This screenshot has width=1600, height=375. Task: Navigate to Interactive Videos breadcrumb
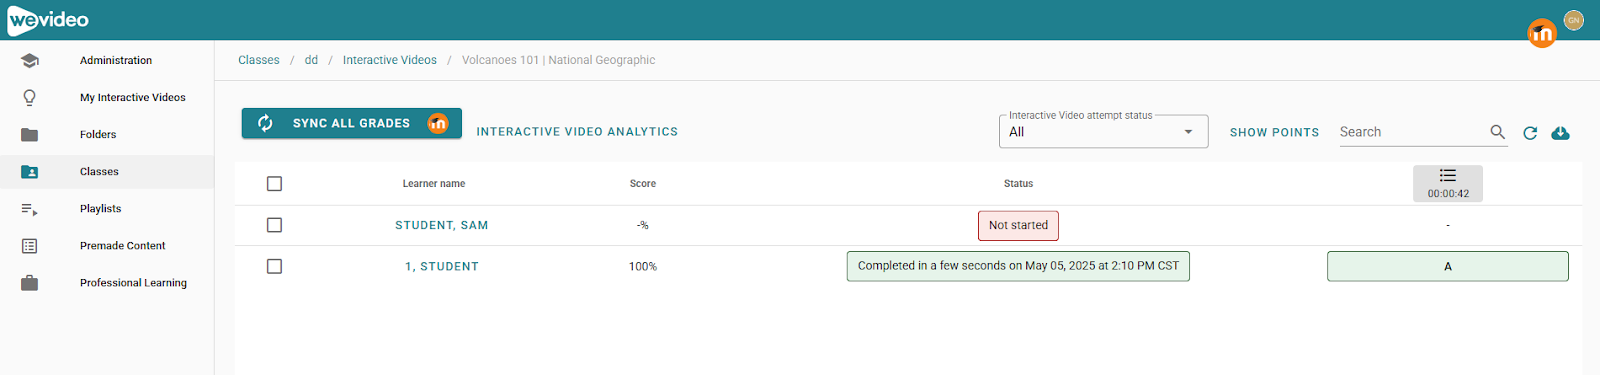point(390,60)
